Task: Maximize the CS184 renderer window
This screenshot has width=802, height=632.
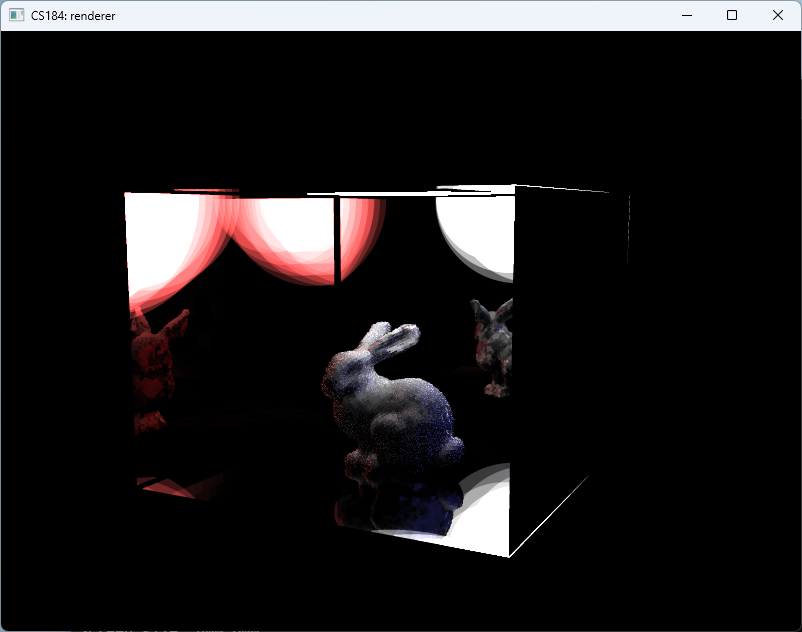Action: coord(732,15)
